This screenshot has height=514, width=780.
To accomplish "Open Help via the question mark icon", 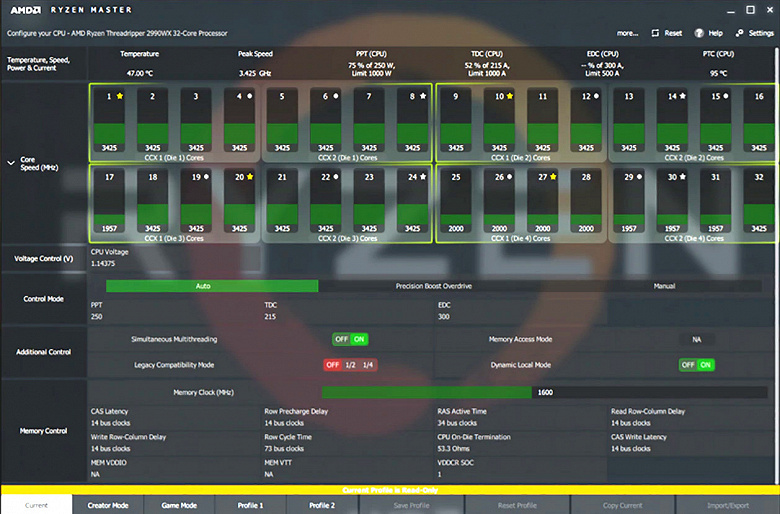I will (x=699, y=33).
